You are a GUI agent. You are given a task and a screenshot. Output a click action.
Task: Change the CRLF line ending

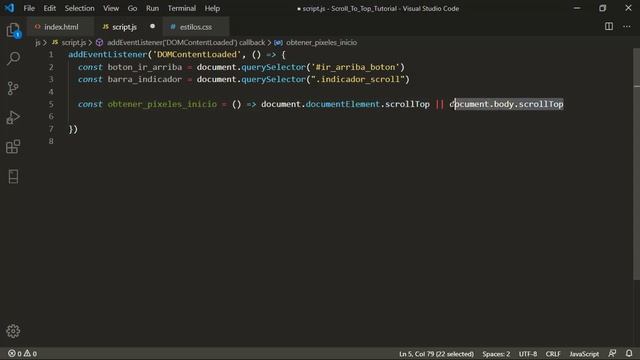pyautogui.click(x=553, y=354)
